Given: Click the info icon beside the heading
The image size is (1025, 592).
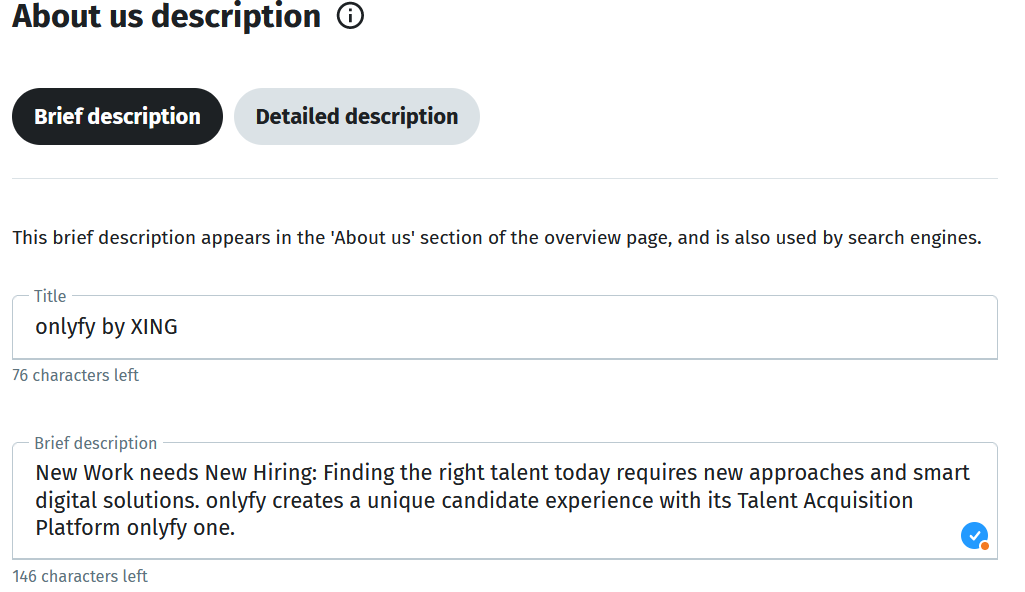Looking at the screenshot, I should pos(350,16).
